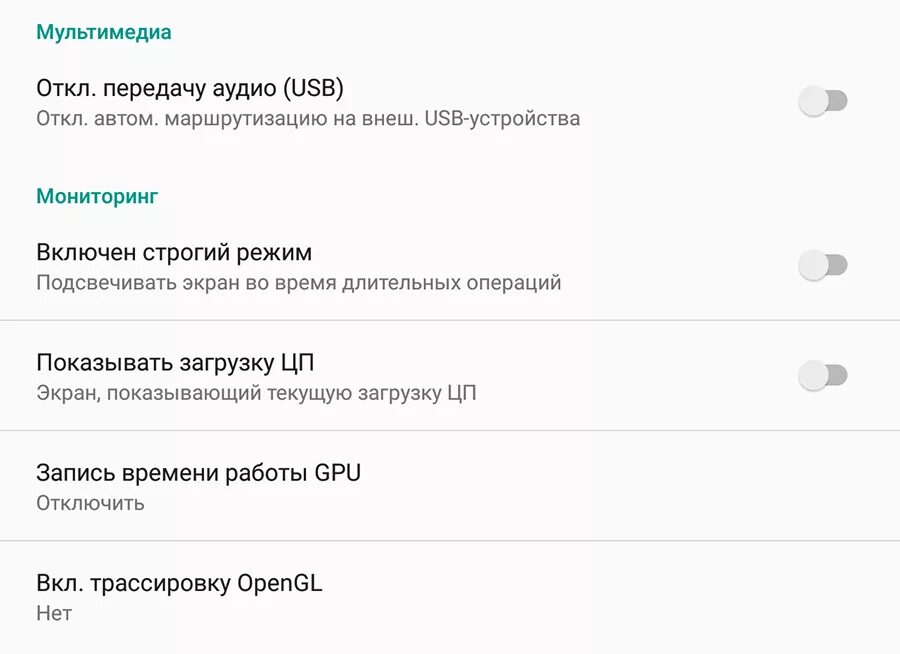Image resolution: width=900 pixels, height=654 pixels.
Task: Click the 'Мультимедиа' section header
Action: click(x=104, y=32)
